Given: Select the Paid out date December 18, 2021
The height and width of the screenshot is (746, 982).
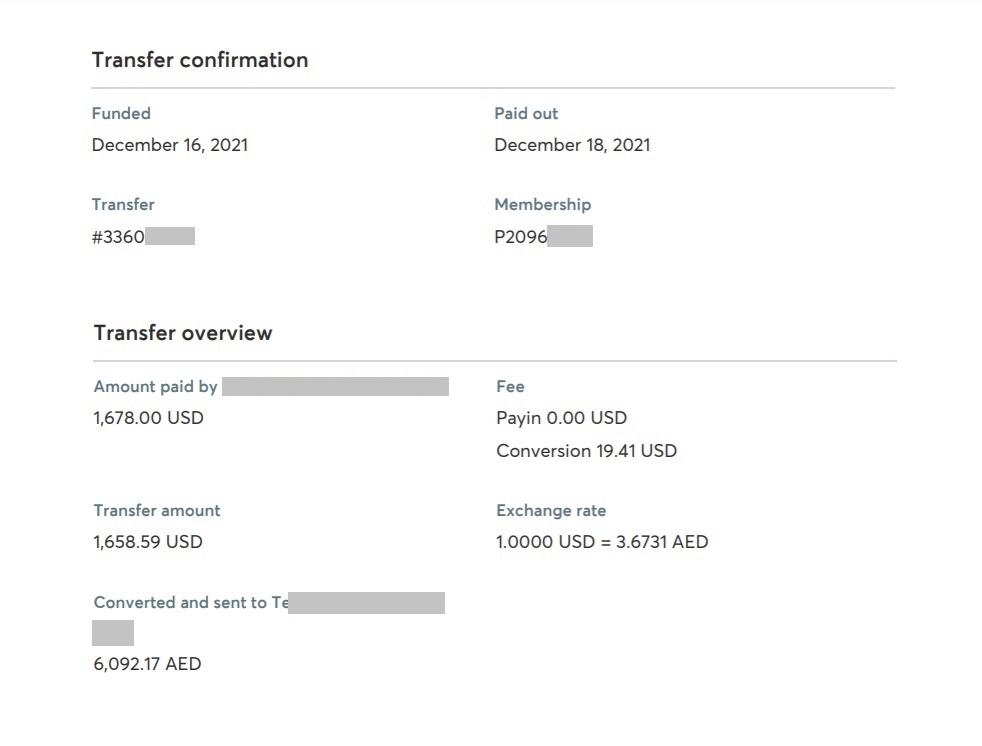Looking at the screenshot, I should 572,145.
